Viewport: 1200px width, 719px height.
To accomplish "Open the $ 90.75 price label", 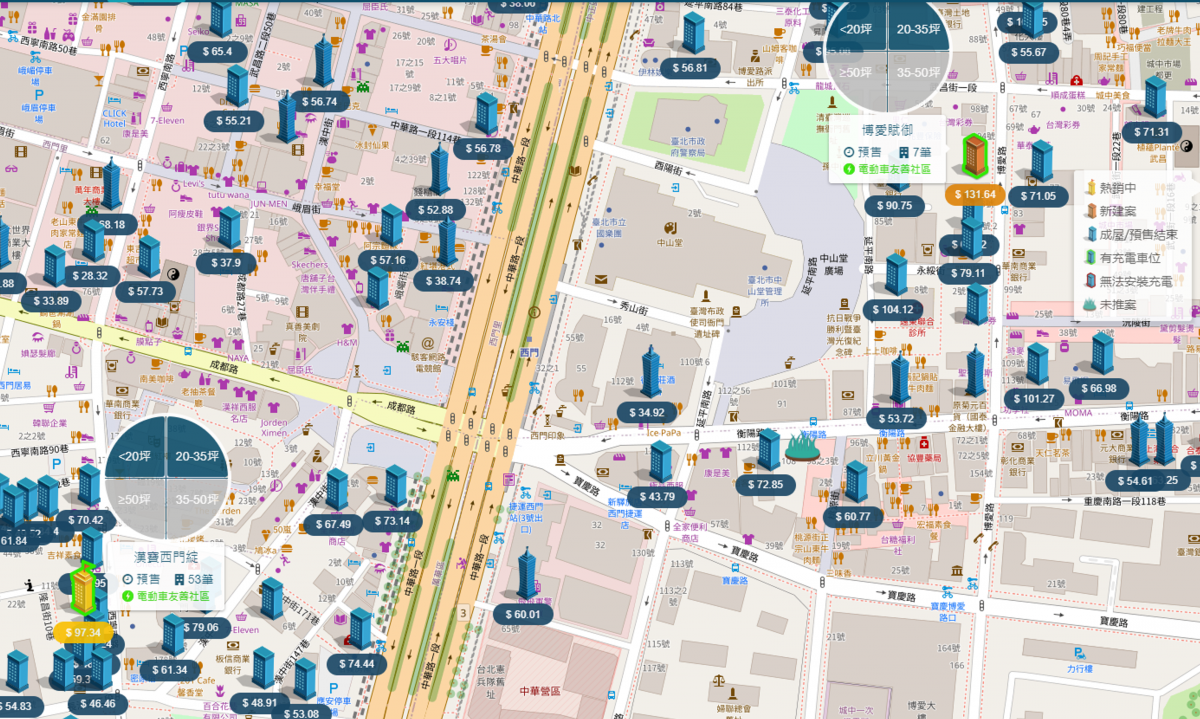I will (894, 206).
